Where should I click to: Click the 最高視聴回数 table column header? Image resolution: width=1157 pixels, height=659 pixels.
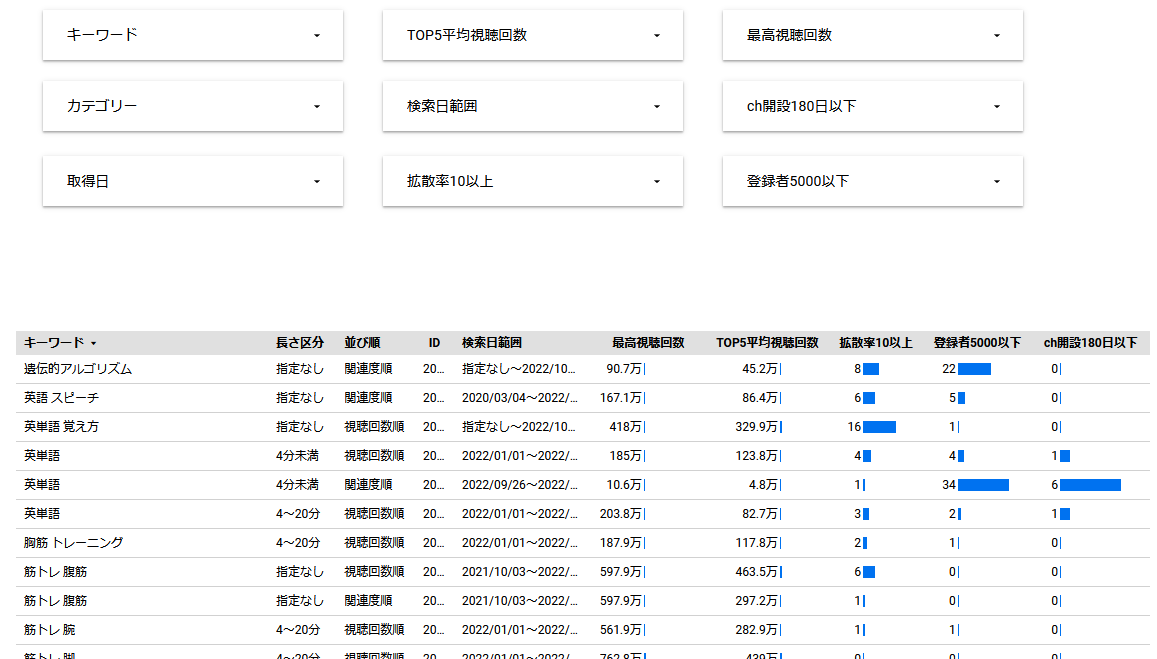pyautogui.click(x=648, y=343)
